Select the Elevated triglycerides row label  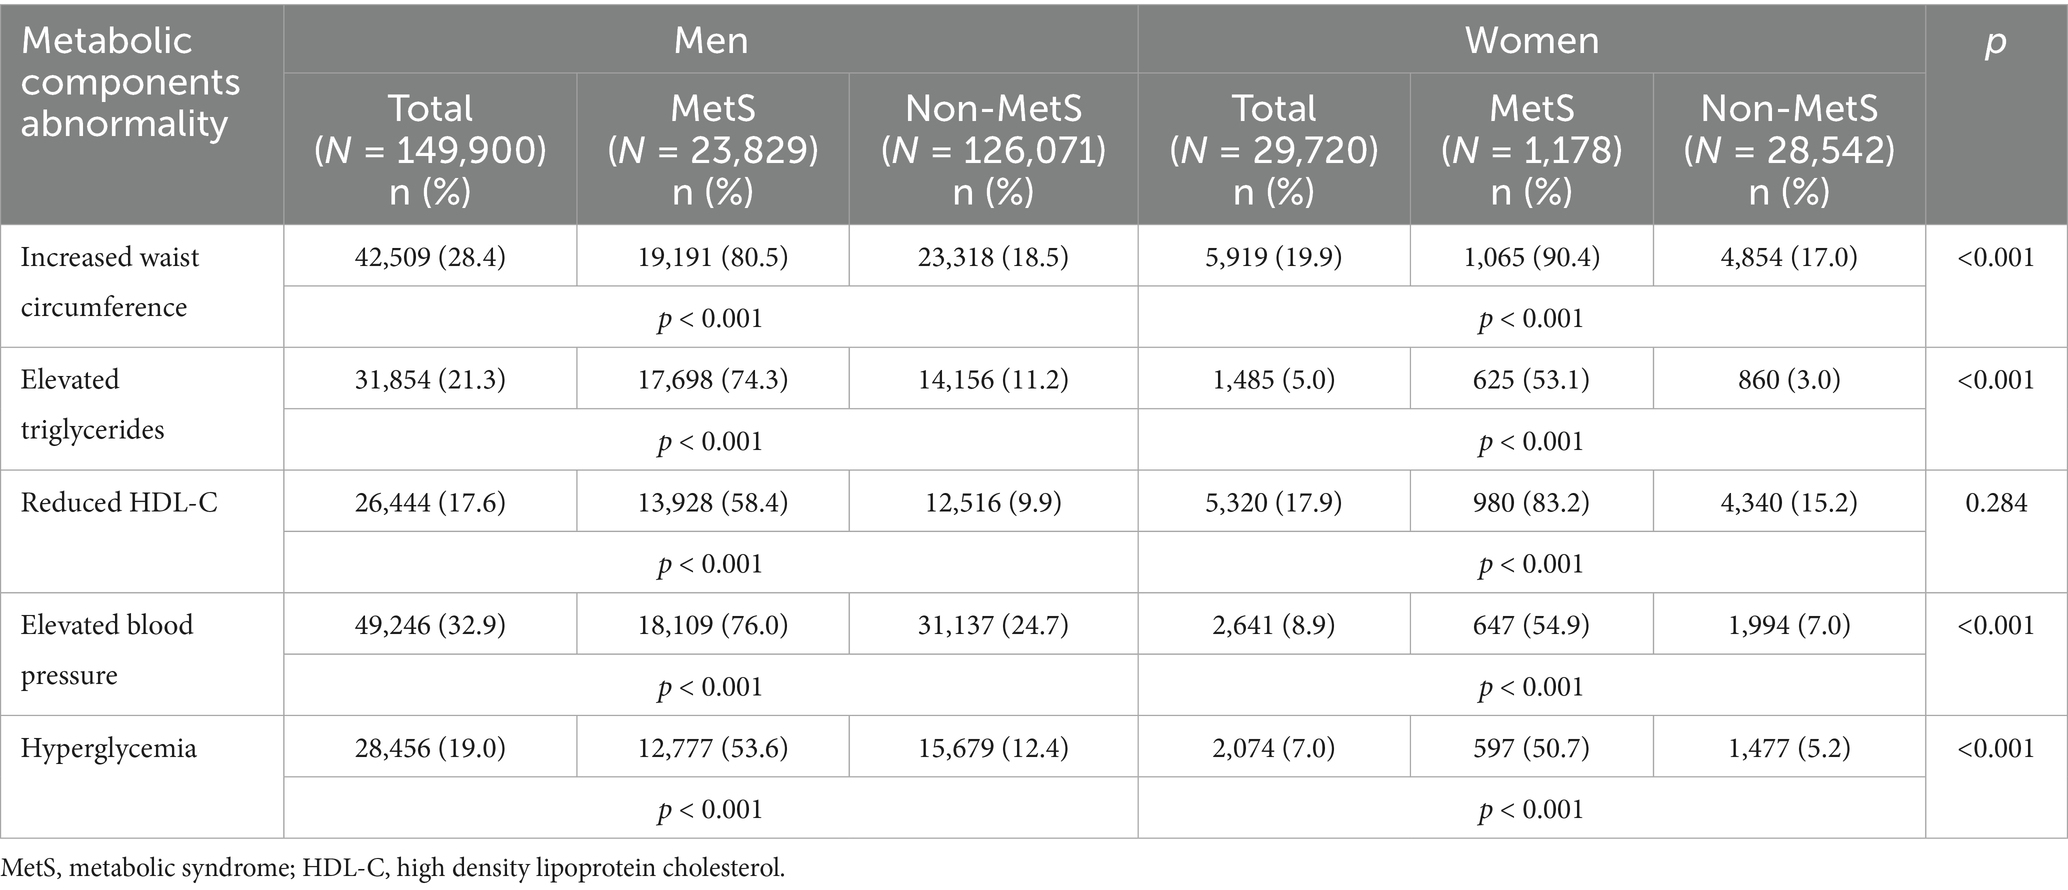coord(92,404)
